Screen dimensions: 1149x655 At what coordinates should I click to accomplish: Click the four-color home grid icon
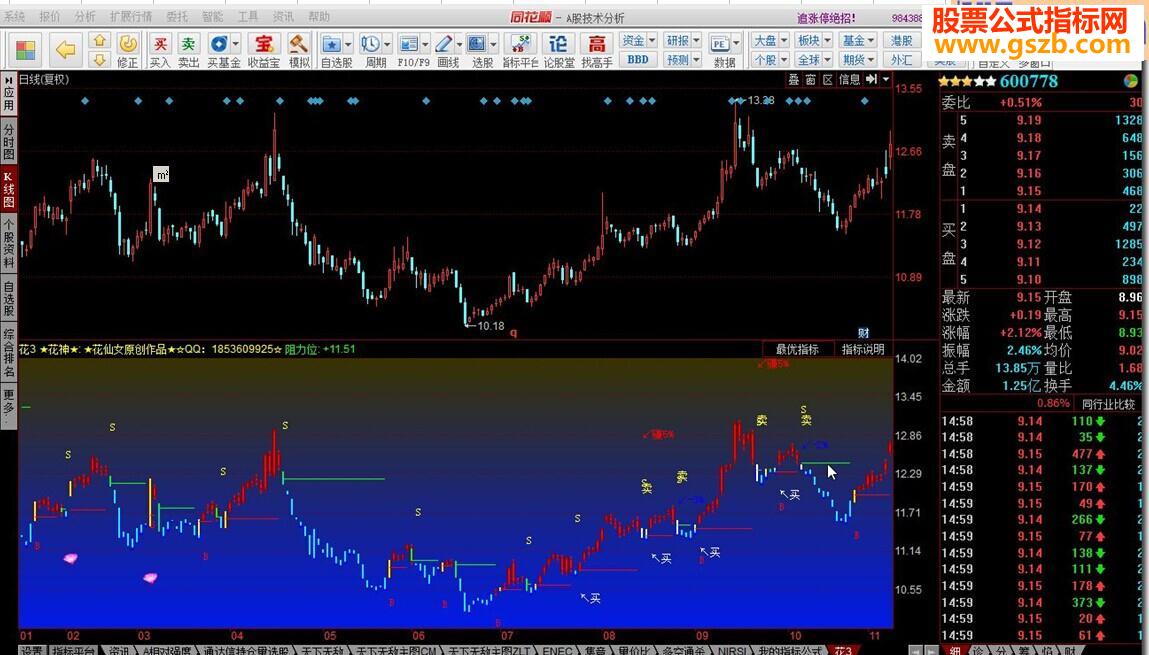[26, 50]
